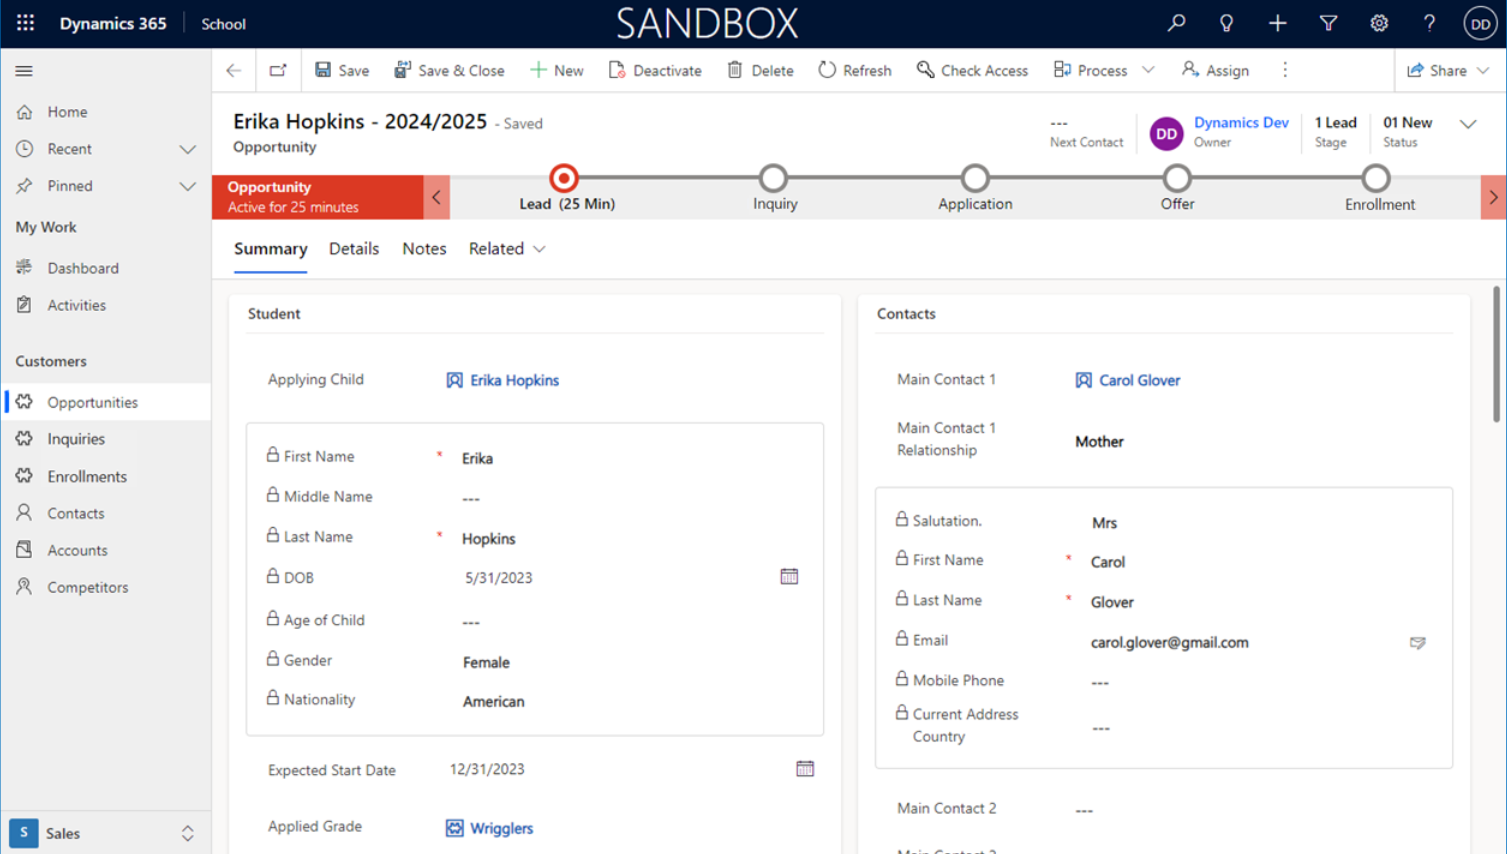Open record in new window icon

[x=278, y=70]
